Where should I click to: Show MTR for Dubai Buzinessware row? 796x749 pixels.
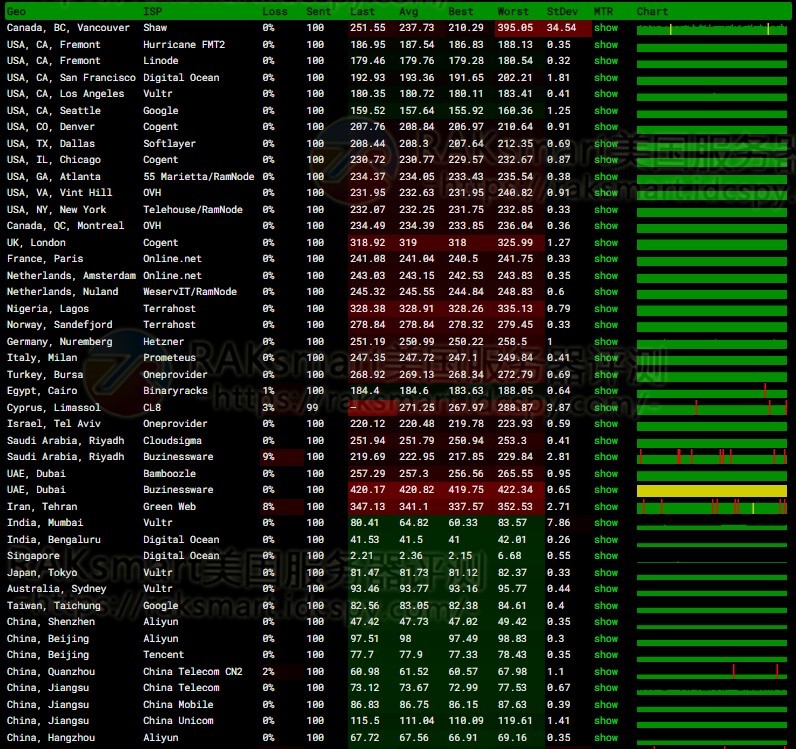pos(606,490)
